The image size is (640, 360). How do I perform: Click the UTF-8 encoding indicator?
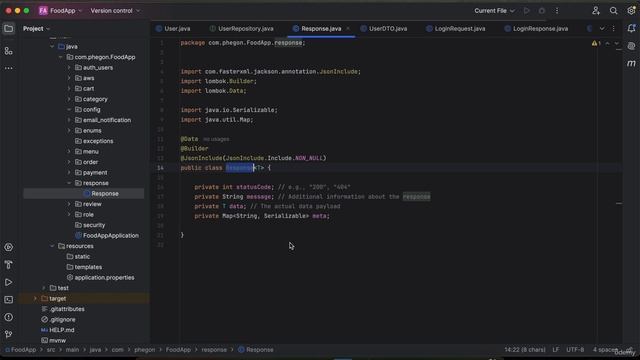575,350
